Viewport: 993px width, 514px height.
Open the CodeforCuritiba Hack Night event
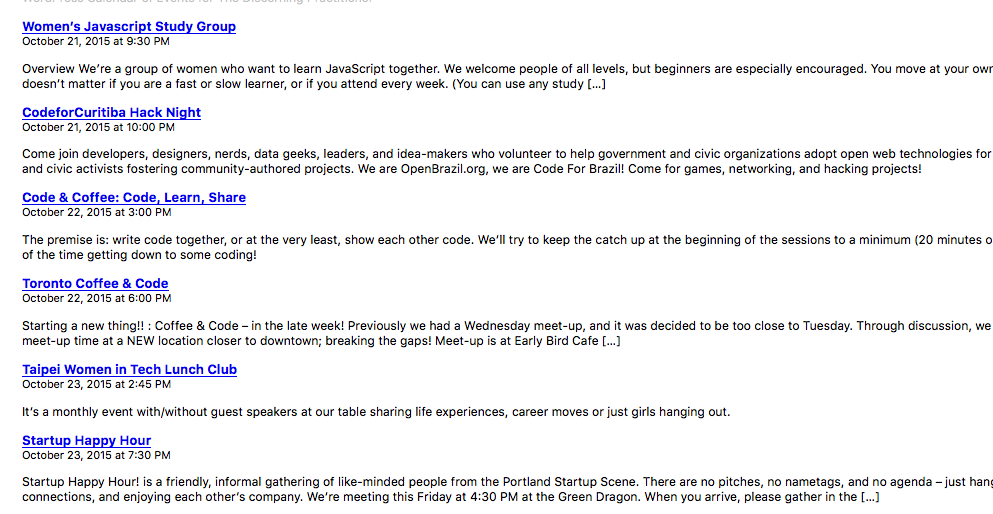coord(111,112)
